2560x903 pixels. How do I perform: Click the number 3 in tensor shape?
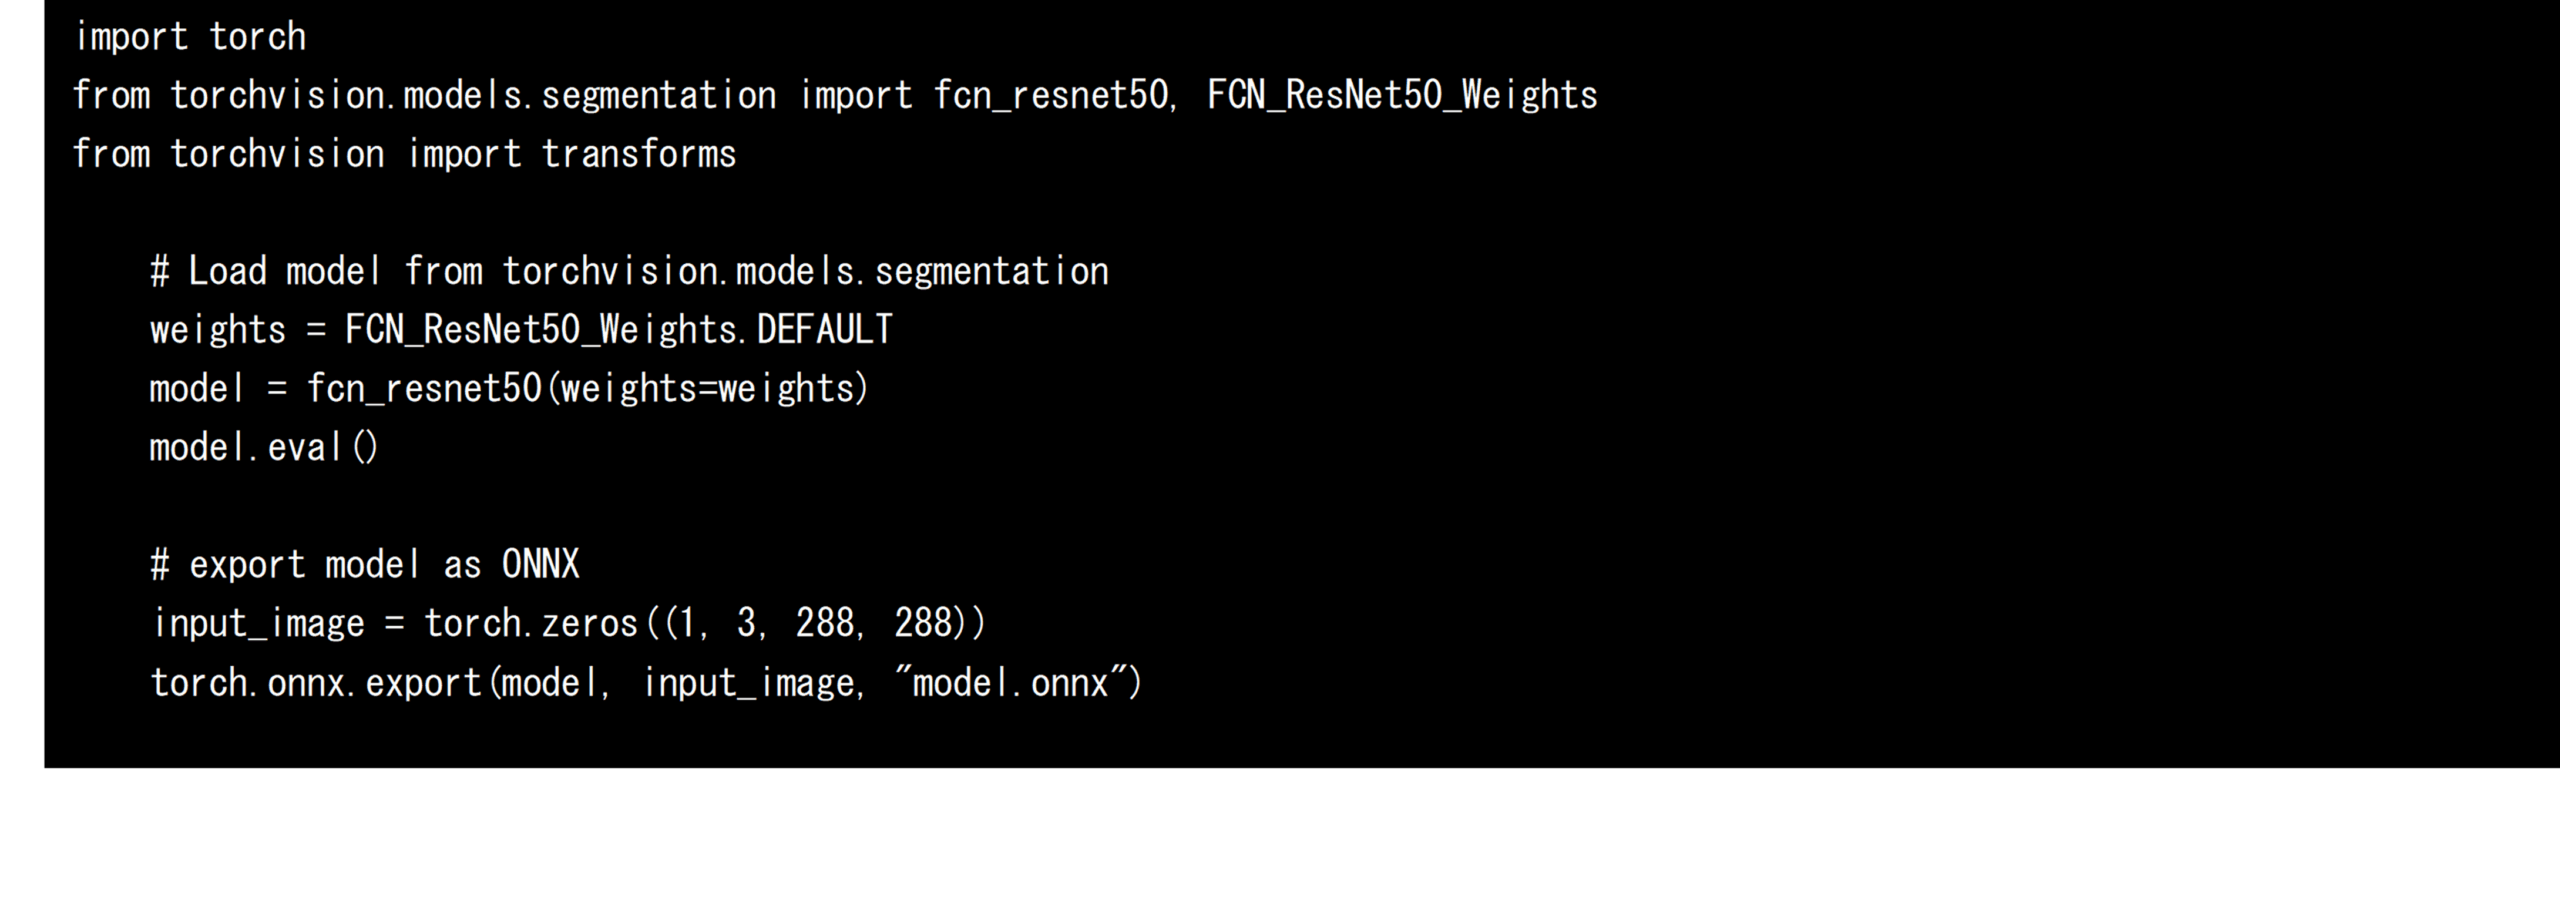click(746, 624)
